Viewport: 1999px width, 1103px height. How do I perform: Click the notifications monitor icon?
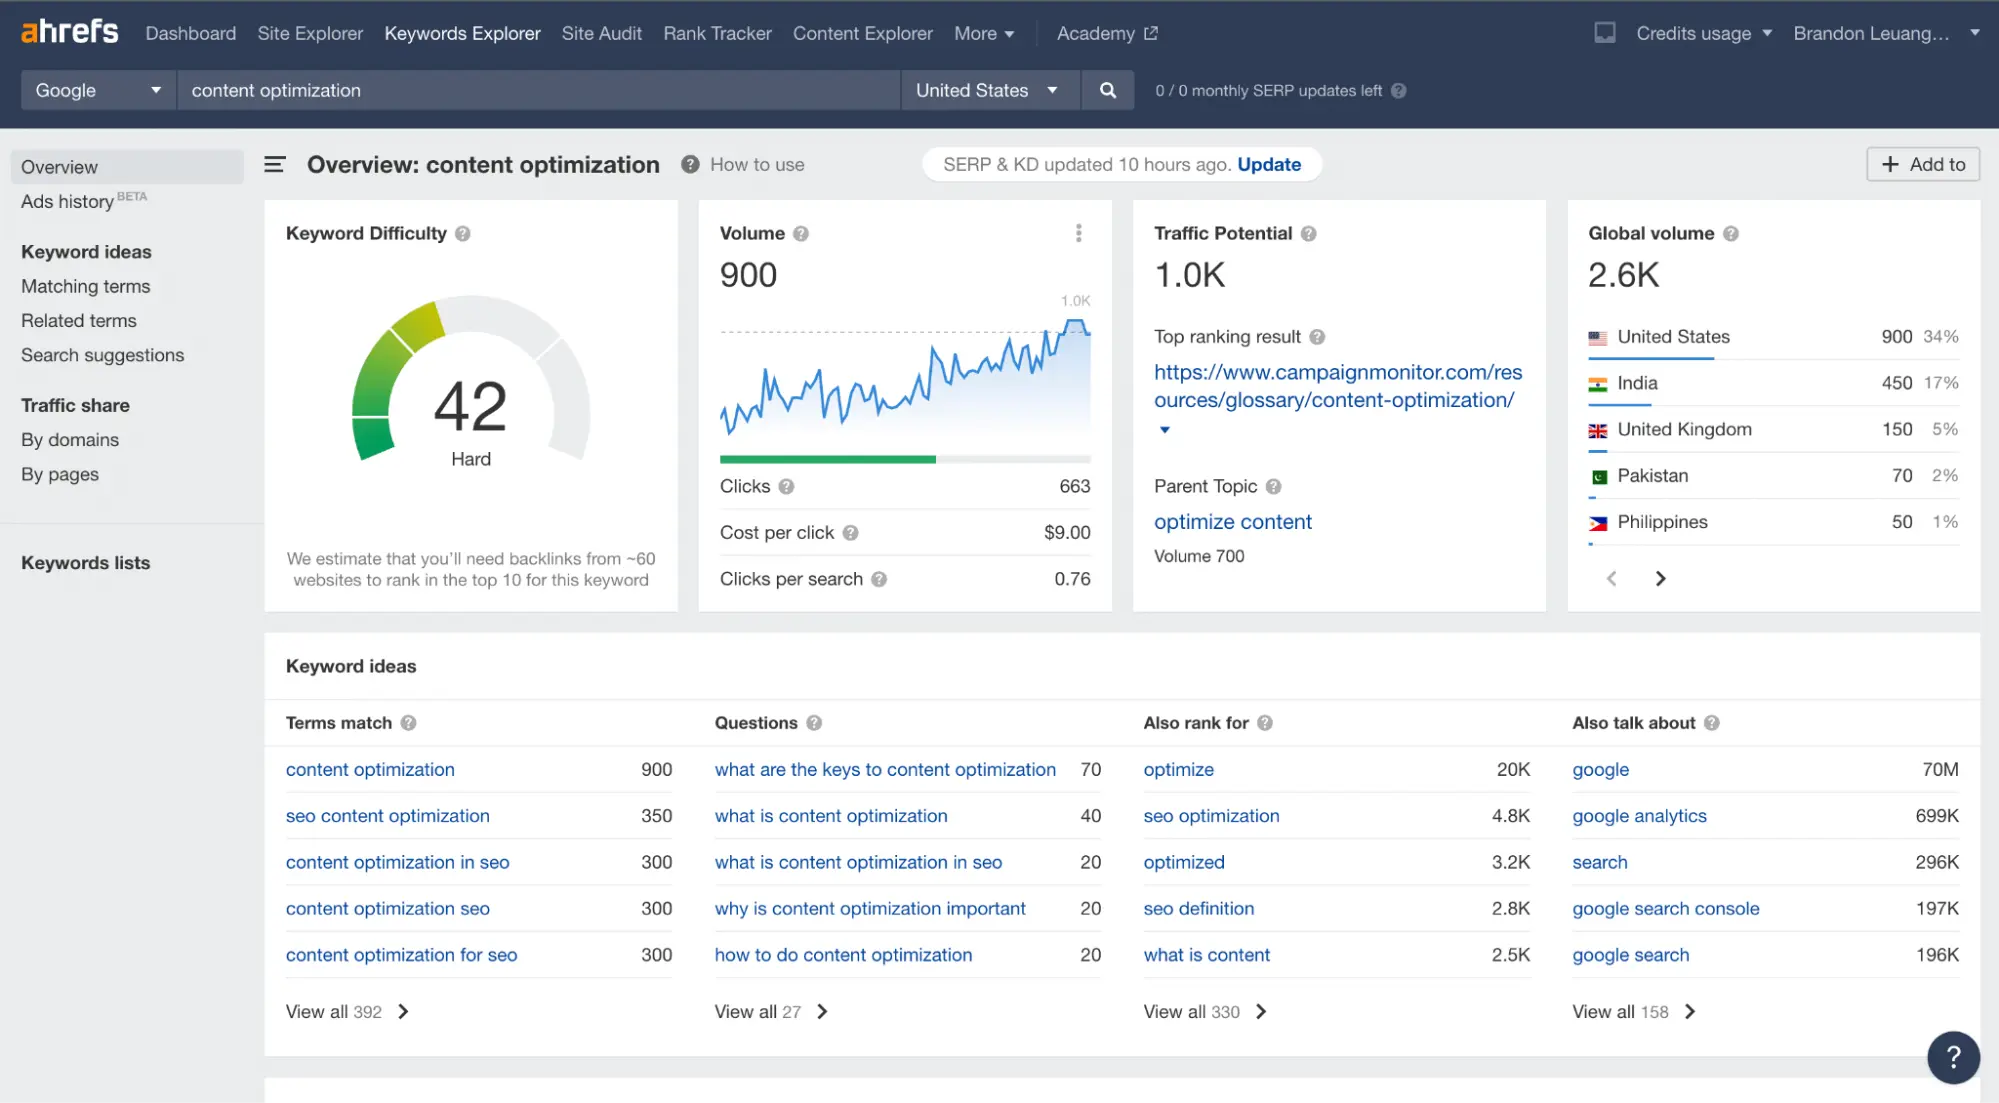(x=1604, y=33)
